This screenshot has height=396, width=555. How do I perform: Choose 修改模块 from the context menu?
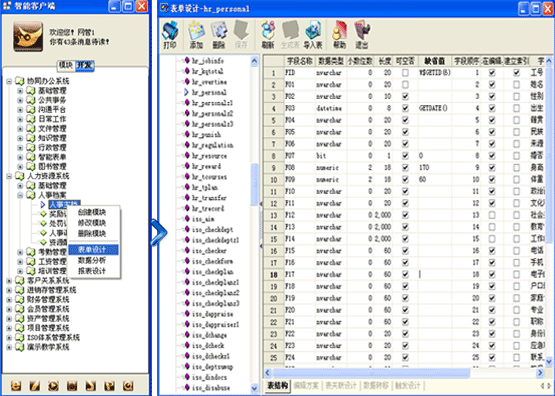92,223
